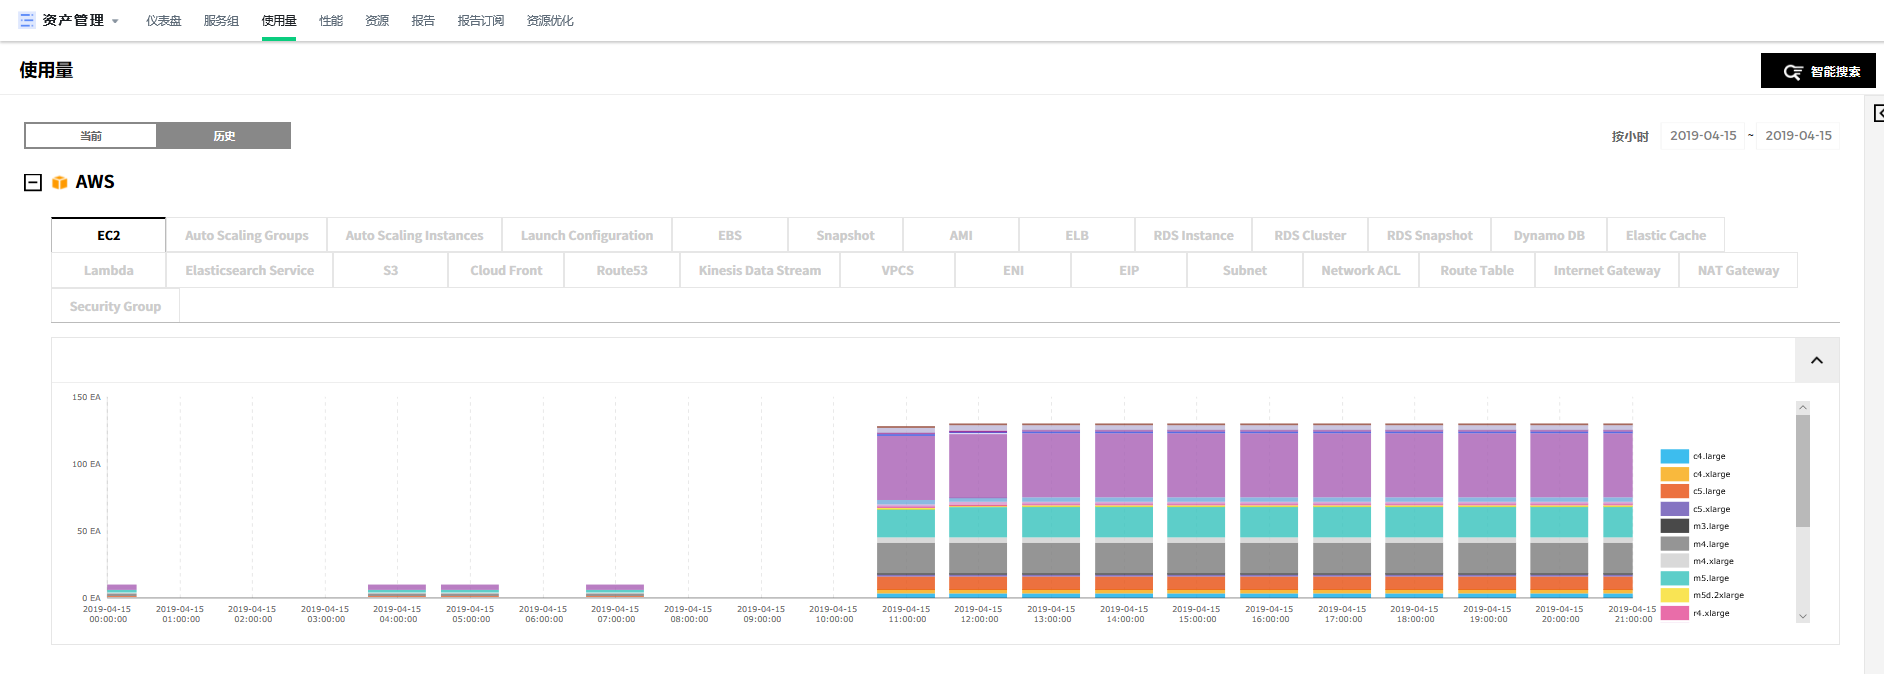Image resolution: width=1884 pixels, height=674 pixels.
Task: Select the Lambda resource tab
Action: point(109,270)
